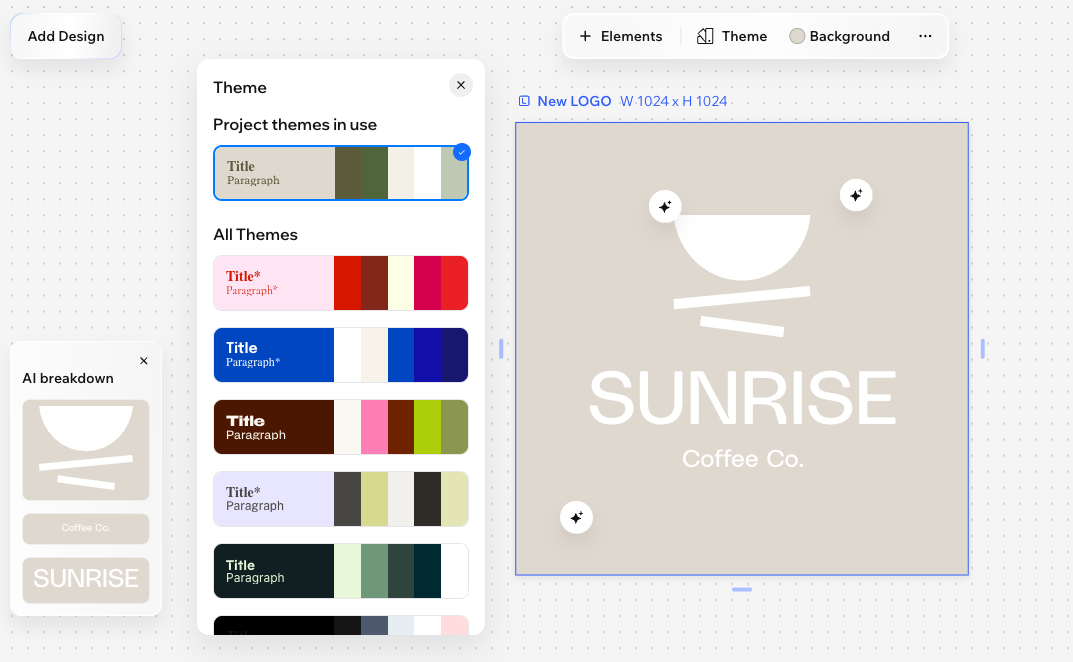This screenshot has height=662, width=1073.
Task: Select the checked project theme in use
Action: (x=340, y=173)
